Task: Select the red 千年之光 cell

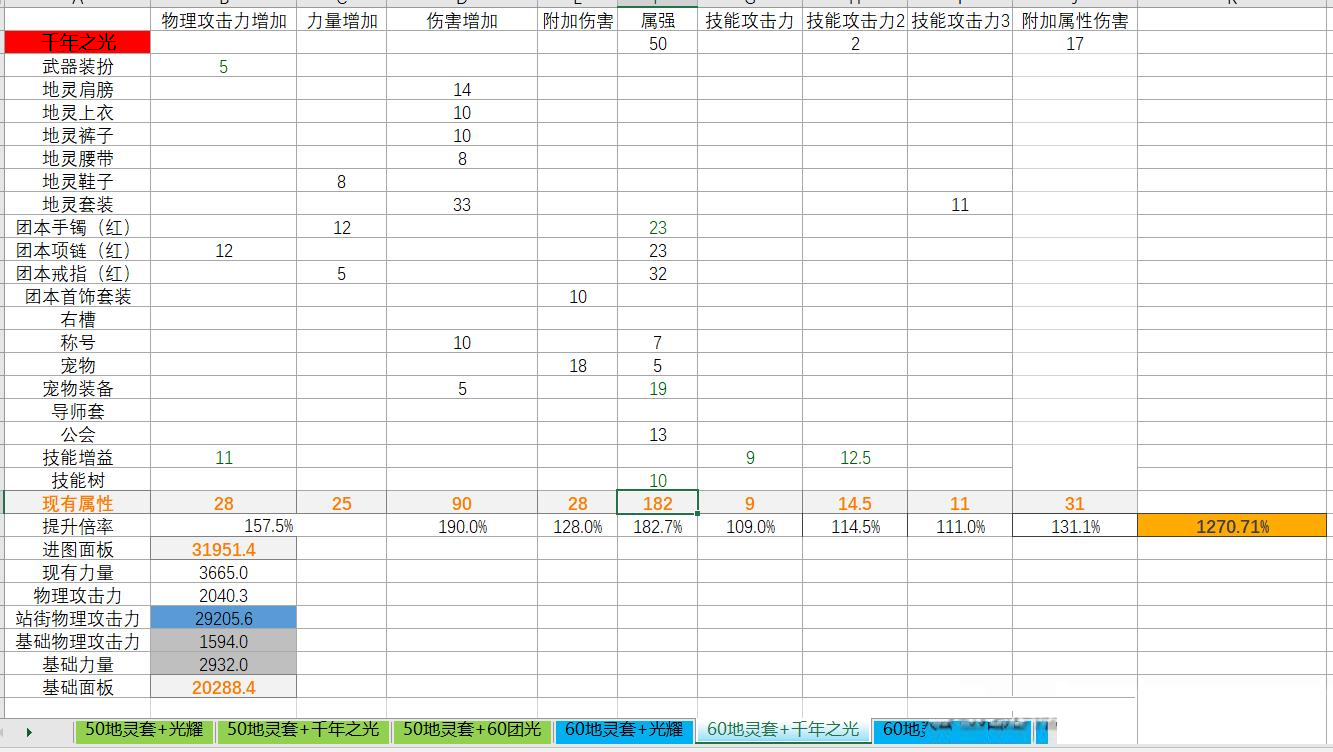Action: click(x=78, y=43)
